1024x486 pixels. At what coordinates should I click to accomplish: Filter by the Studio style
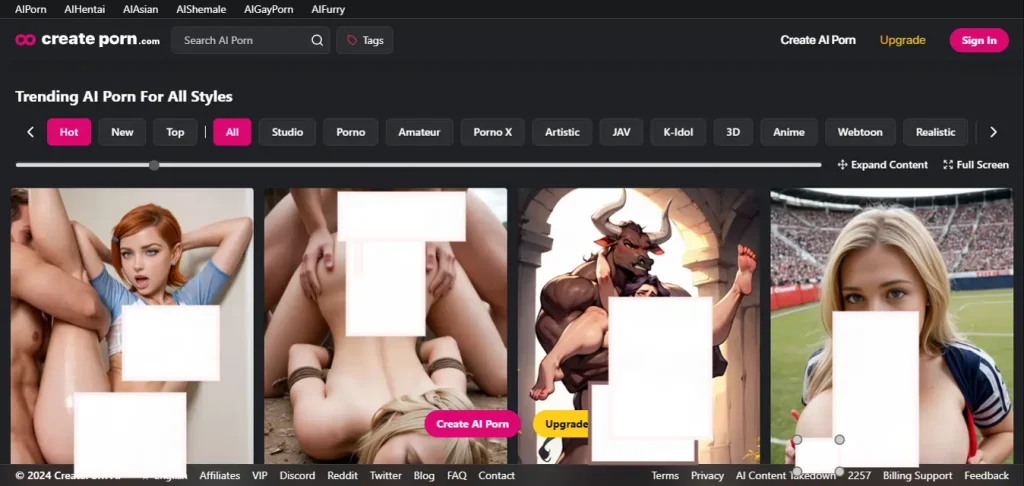(287, 132)
